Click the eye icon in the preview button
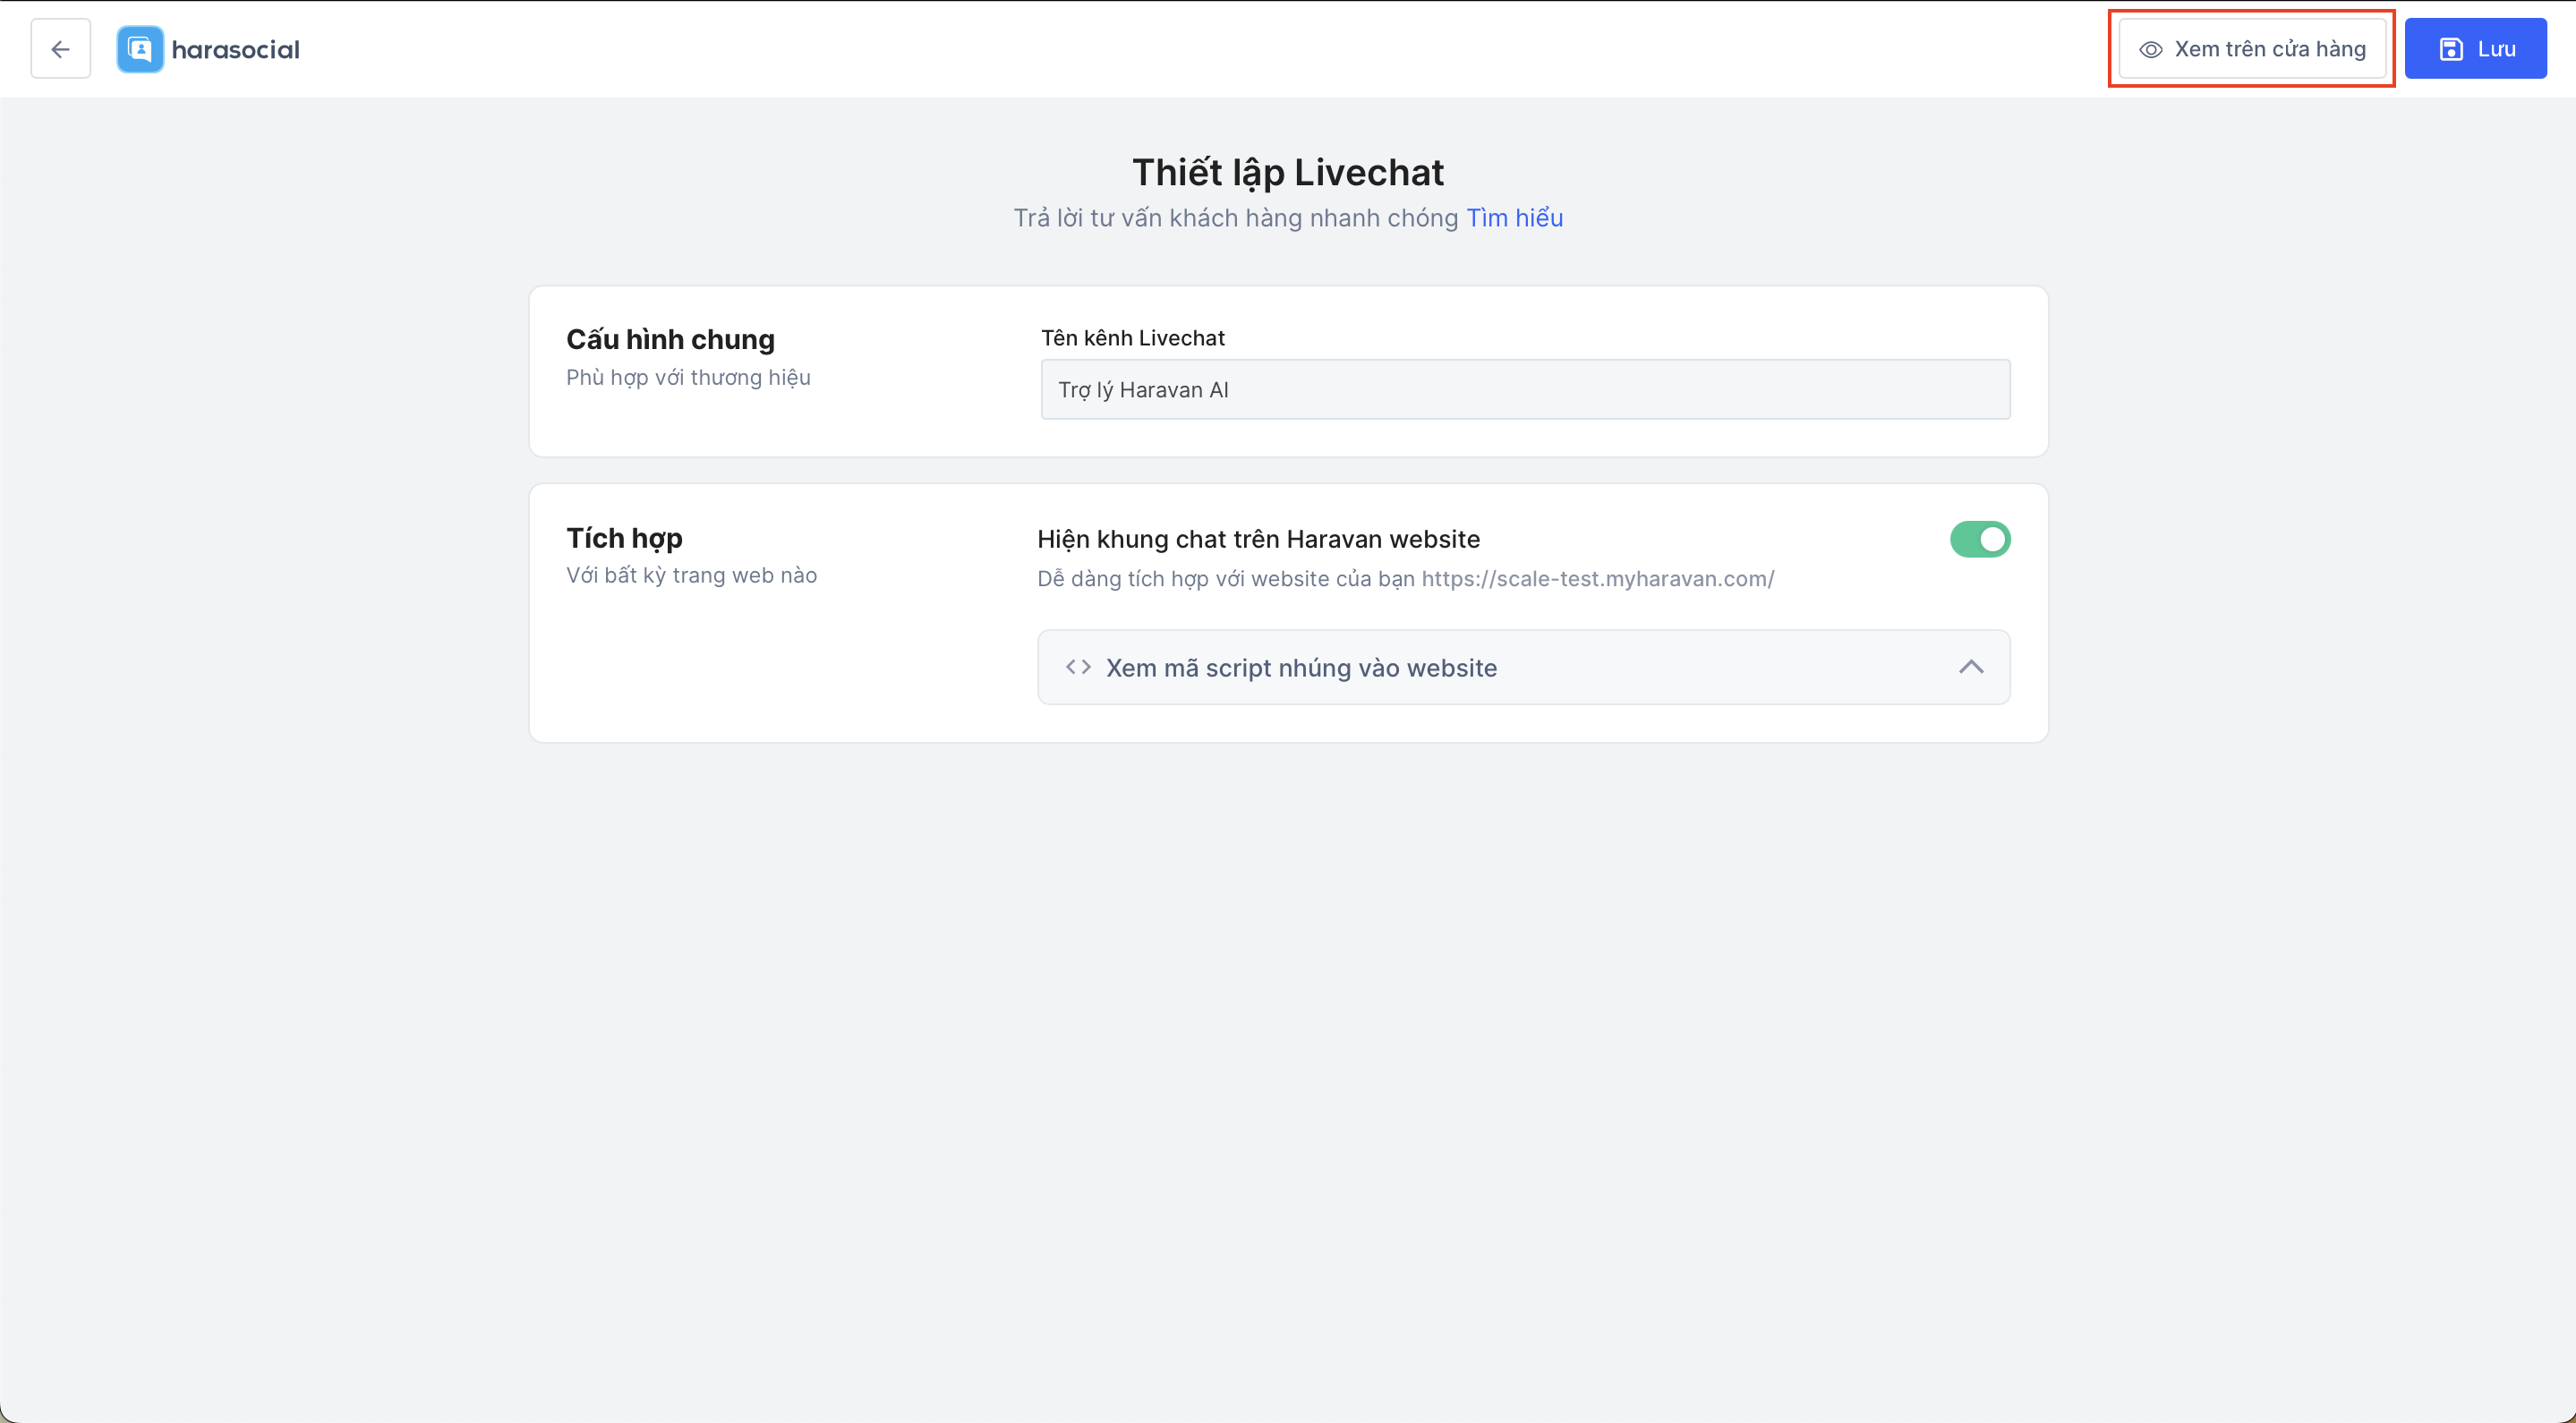Image resolution: width=2576 pixels, height=1423 pixels. coord(2150,50)
